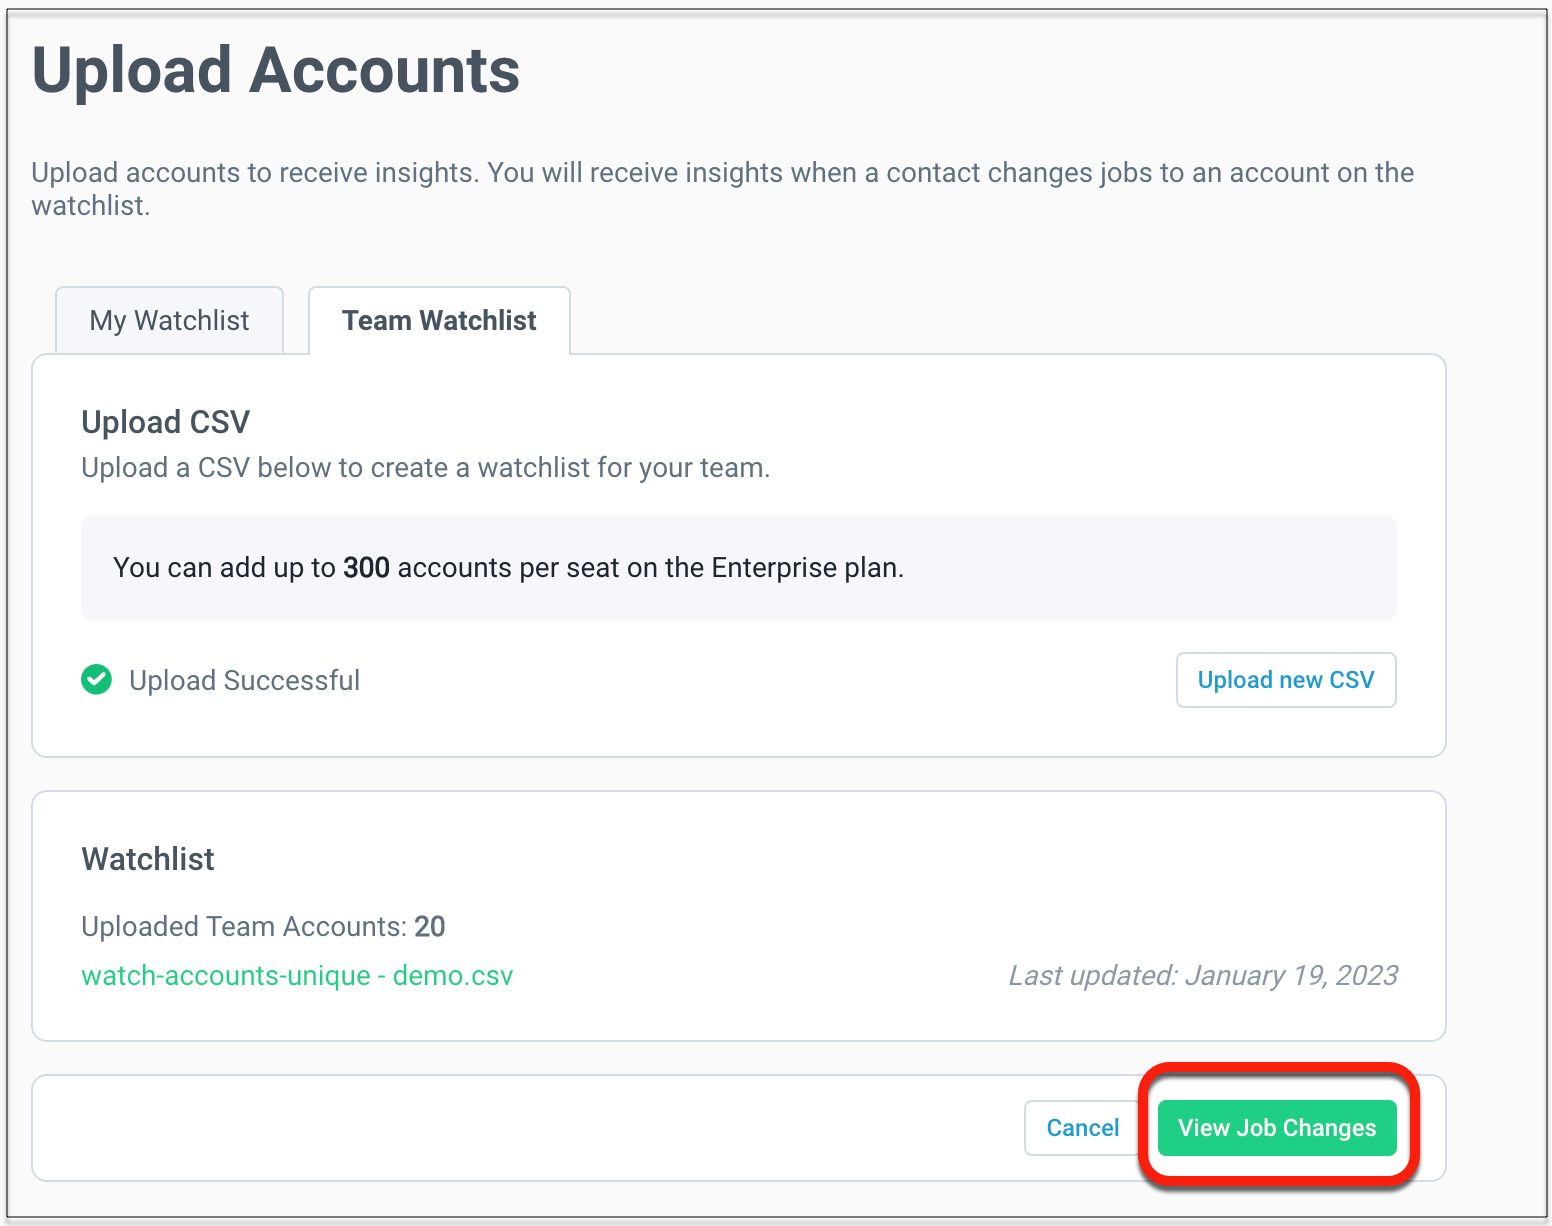The image size is (1552, 1226).
Task: Click the Upload Successful status text
Action: [x=245, y=681]
